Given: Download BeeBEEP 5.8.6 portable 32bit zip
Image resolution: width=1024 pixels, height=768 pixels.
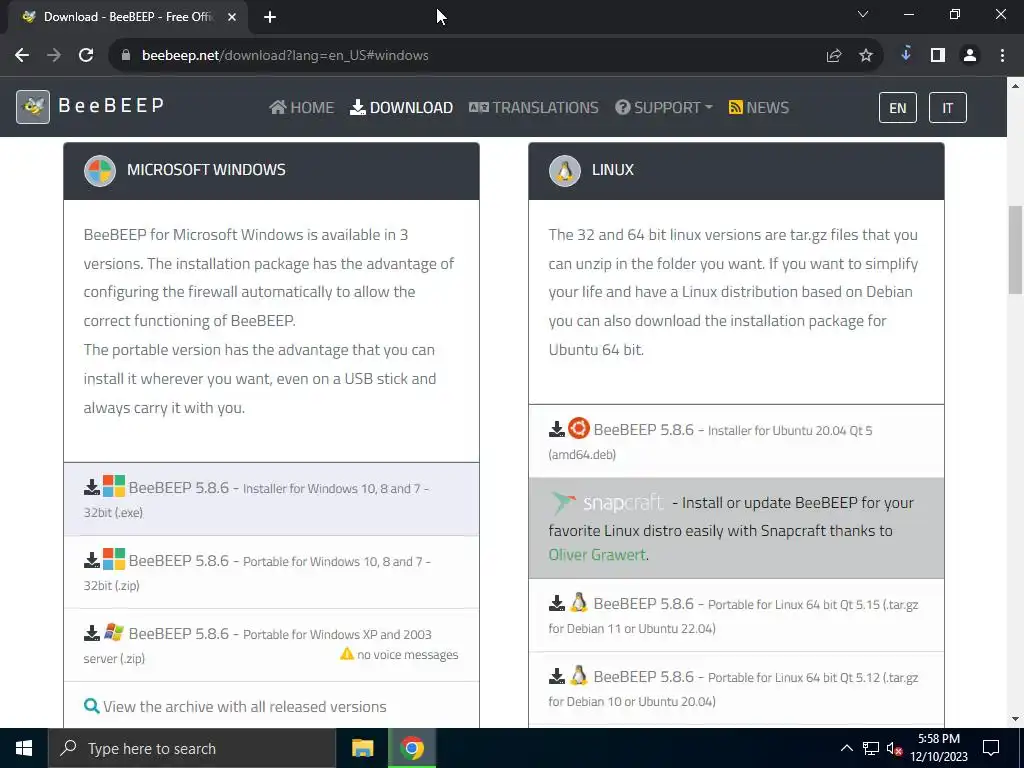Looking at the screenshot, I should click(271, 573).
